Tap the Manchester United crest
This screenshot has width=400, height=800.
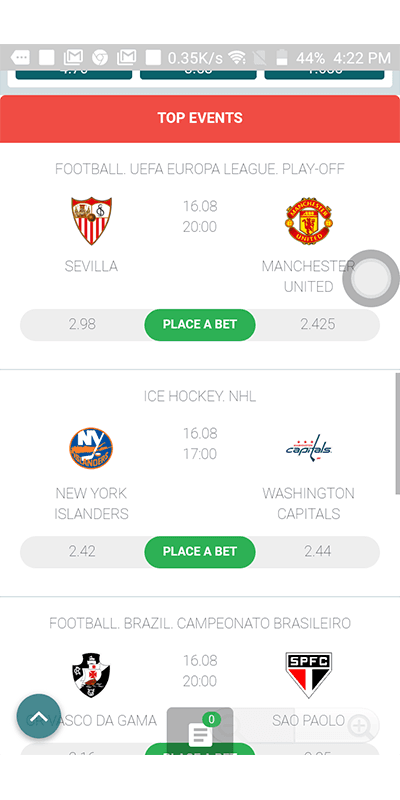[309, 219]
